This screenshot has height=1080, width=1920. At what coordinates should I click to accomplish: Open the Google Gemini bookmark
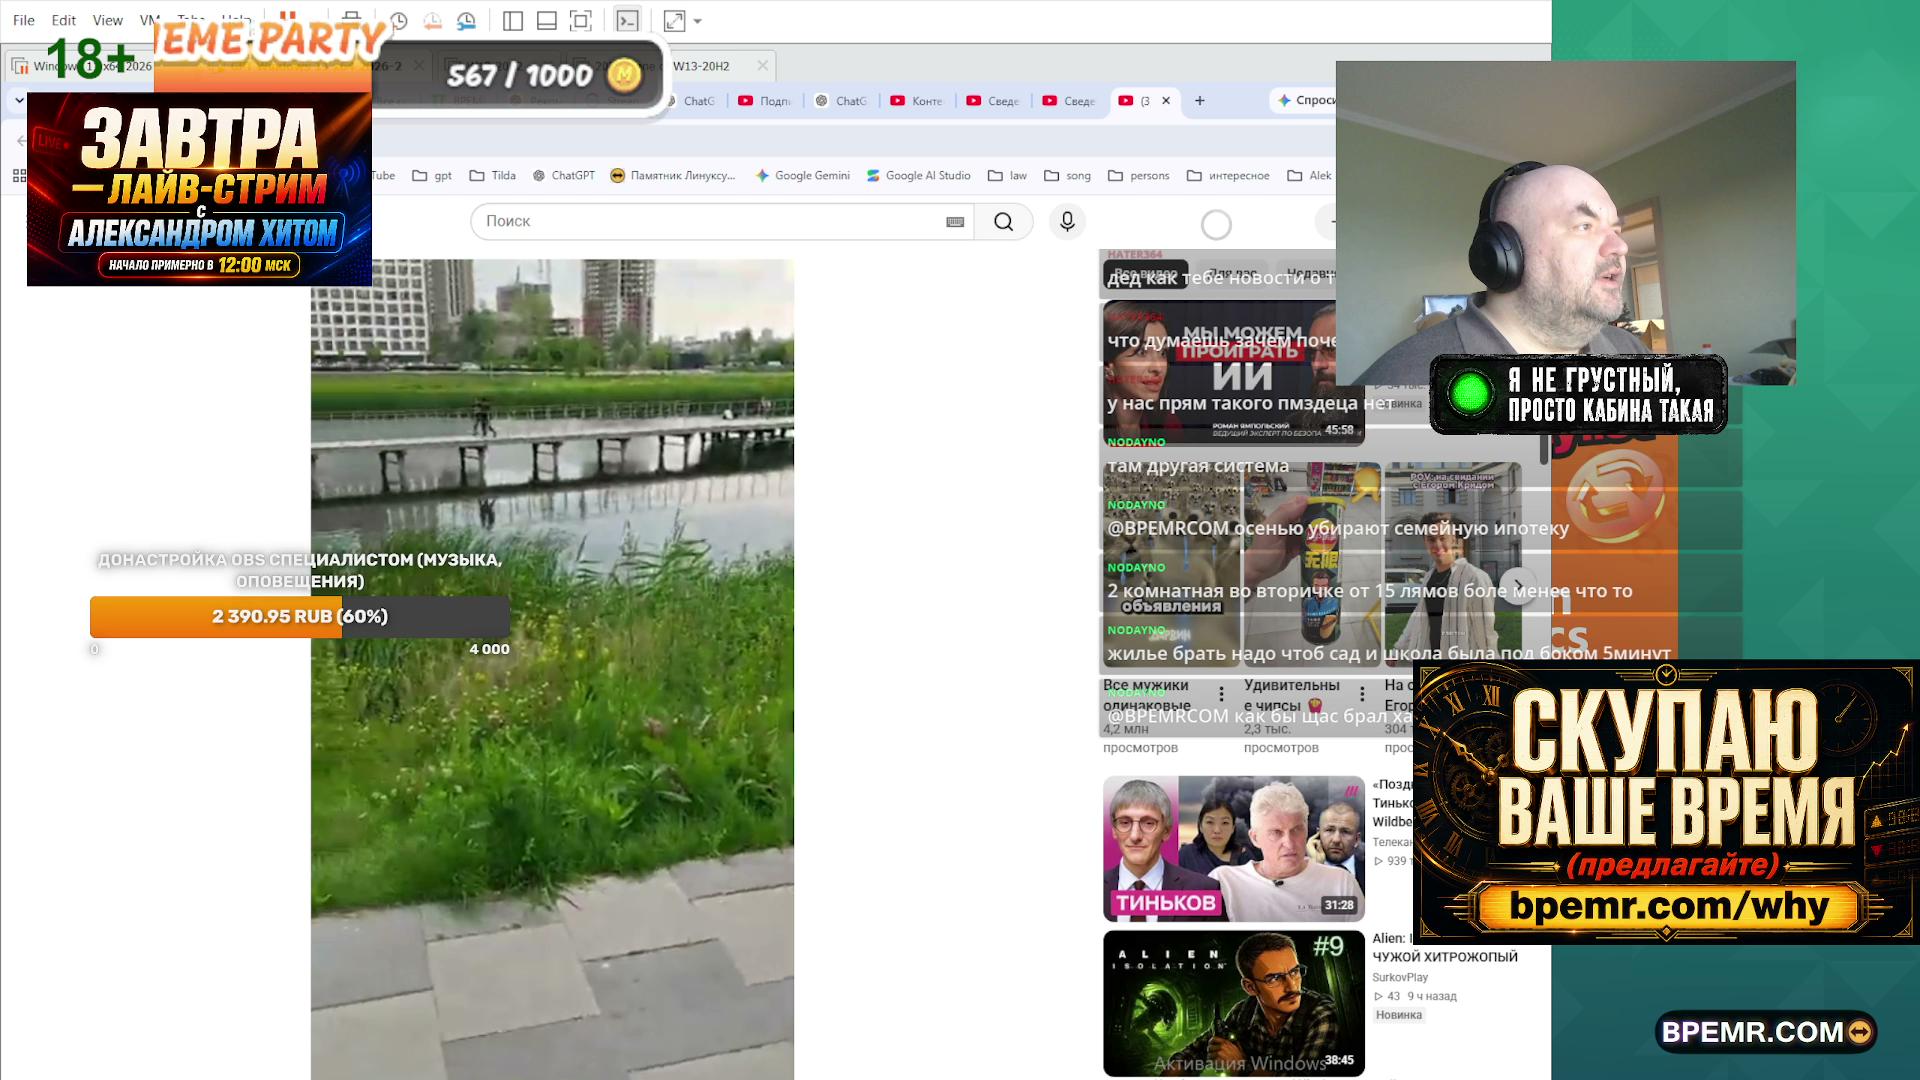click(803, 176)
